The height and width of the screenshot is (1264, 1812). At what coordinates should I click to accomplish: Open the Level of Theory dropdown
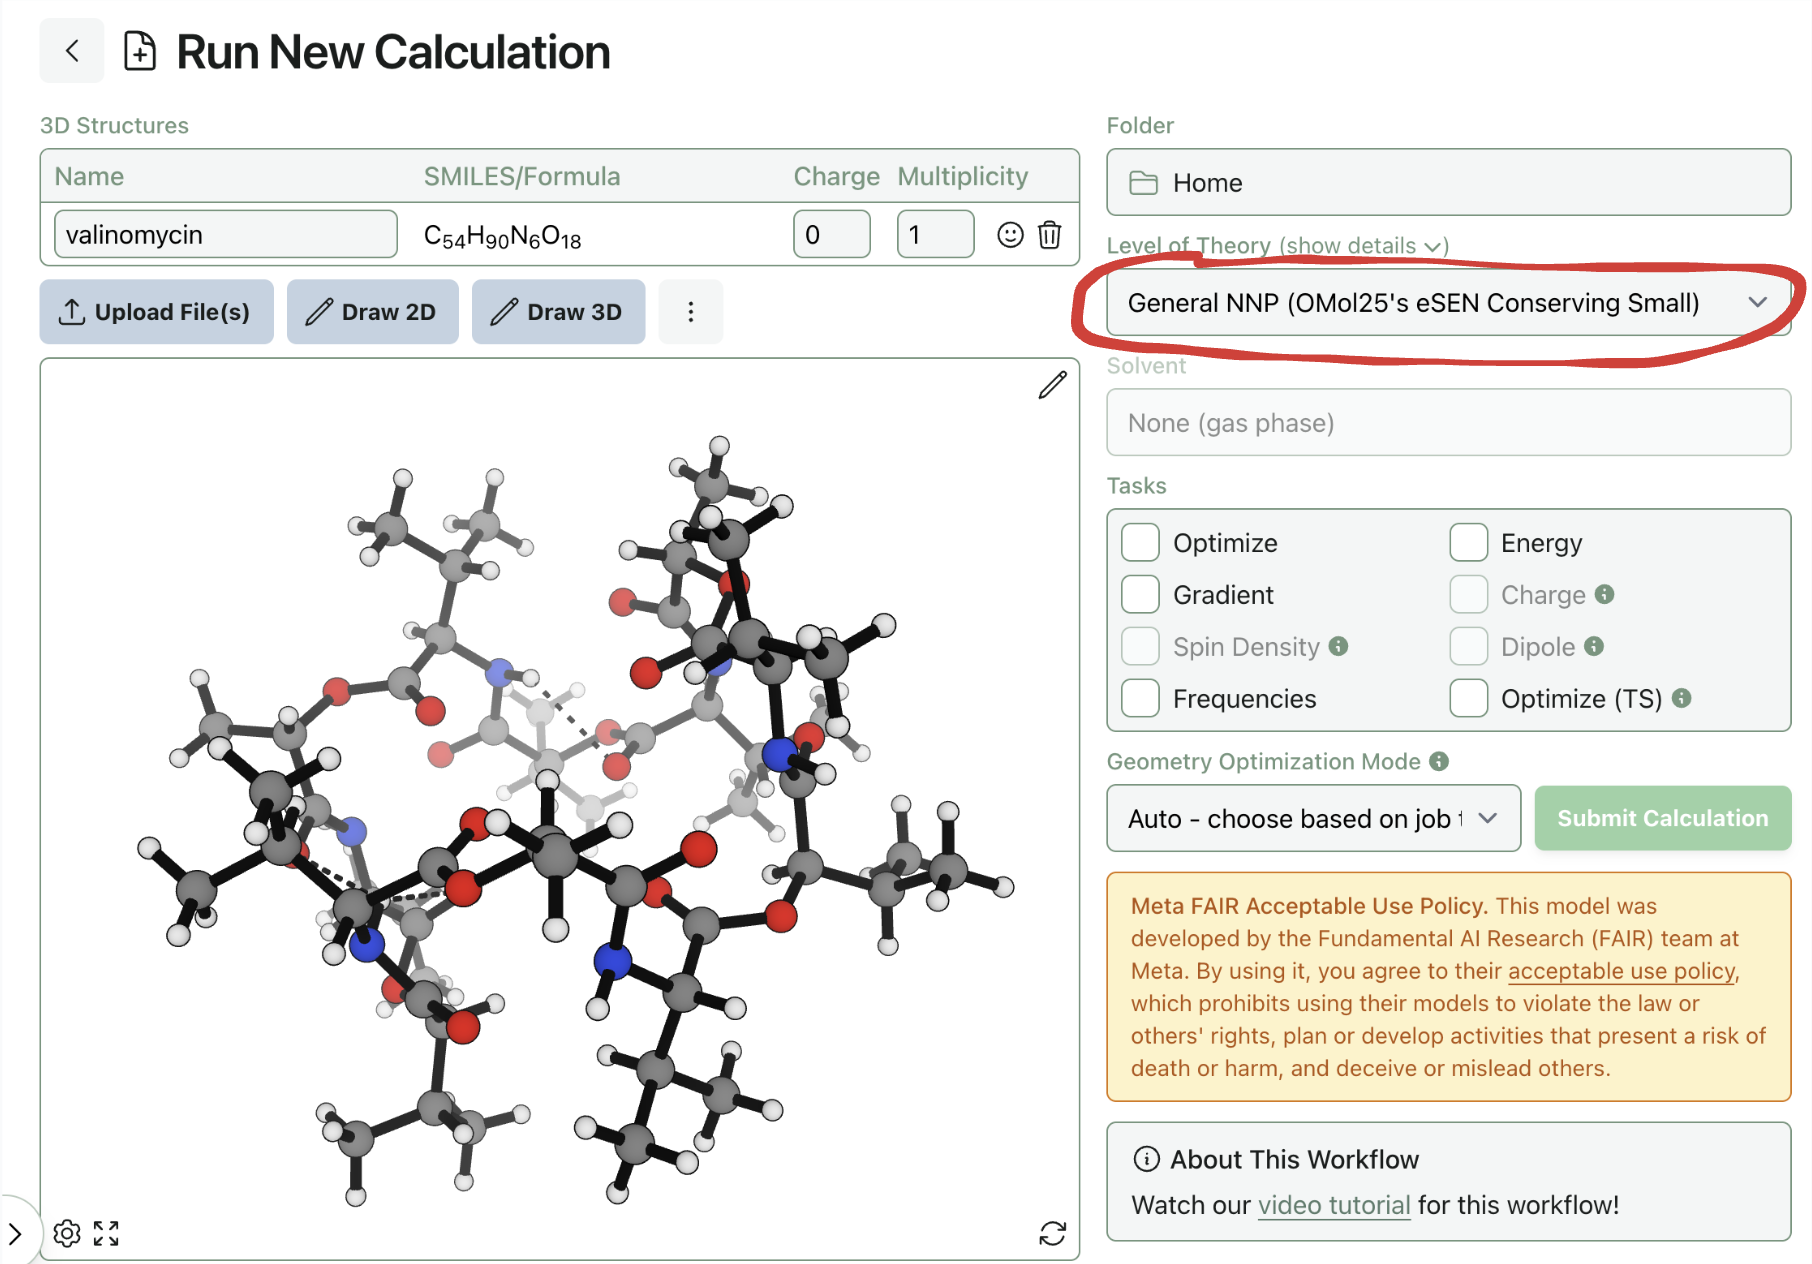click(x=1447, y=303)
